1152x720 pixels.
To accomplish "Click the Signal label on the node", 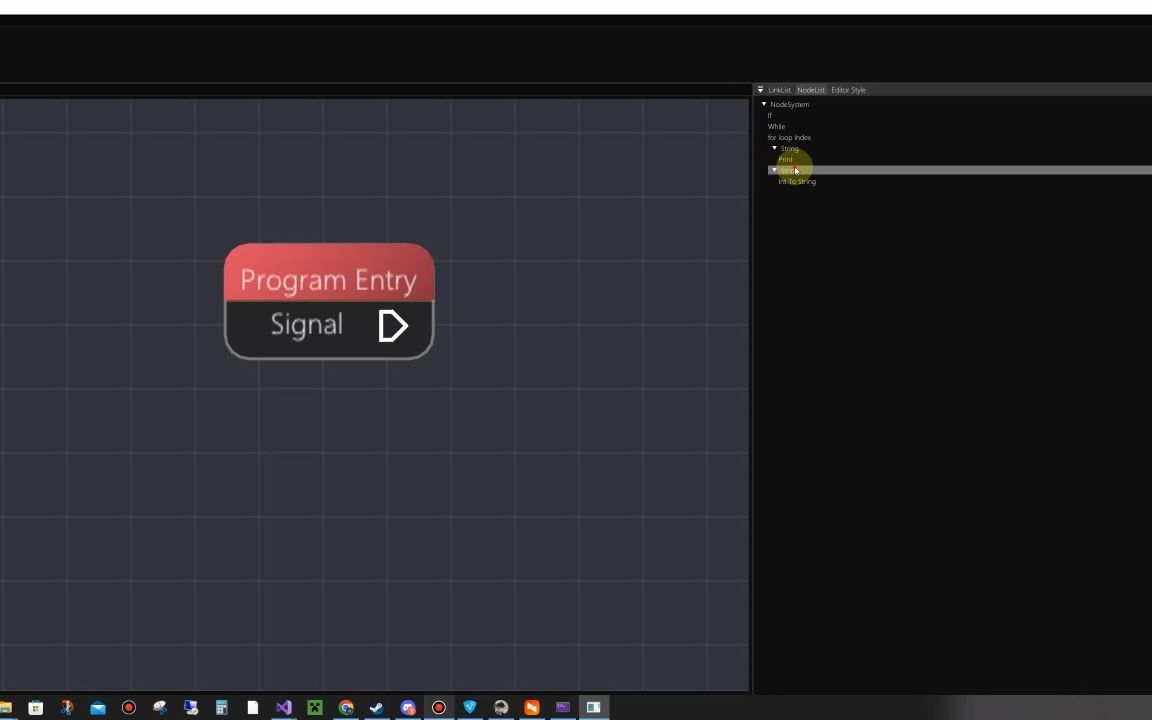I will coord(306,324).
